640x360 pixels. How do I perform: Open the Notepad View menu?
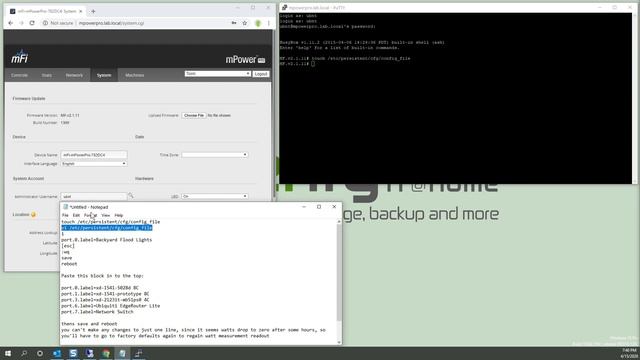tap(105, 215)
